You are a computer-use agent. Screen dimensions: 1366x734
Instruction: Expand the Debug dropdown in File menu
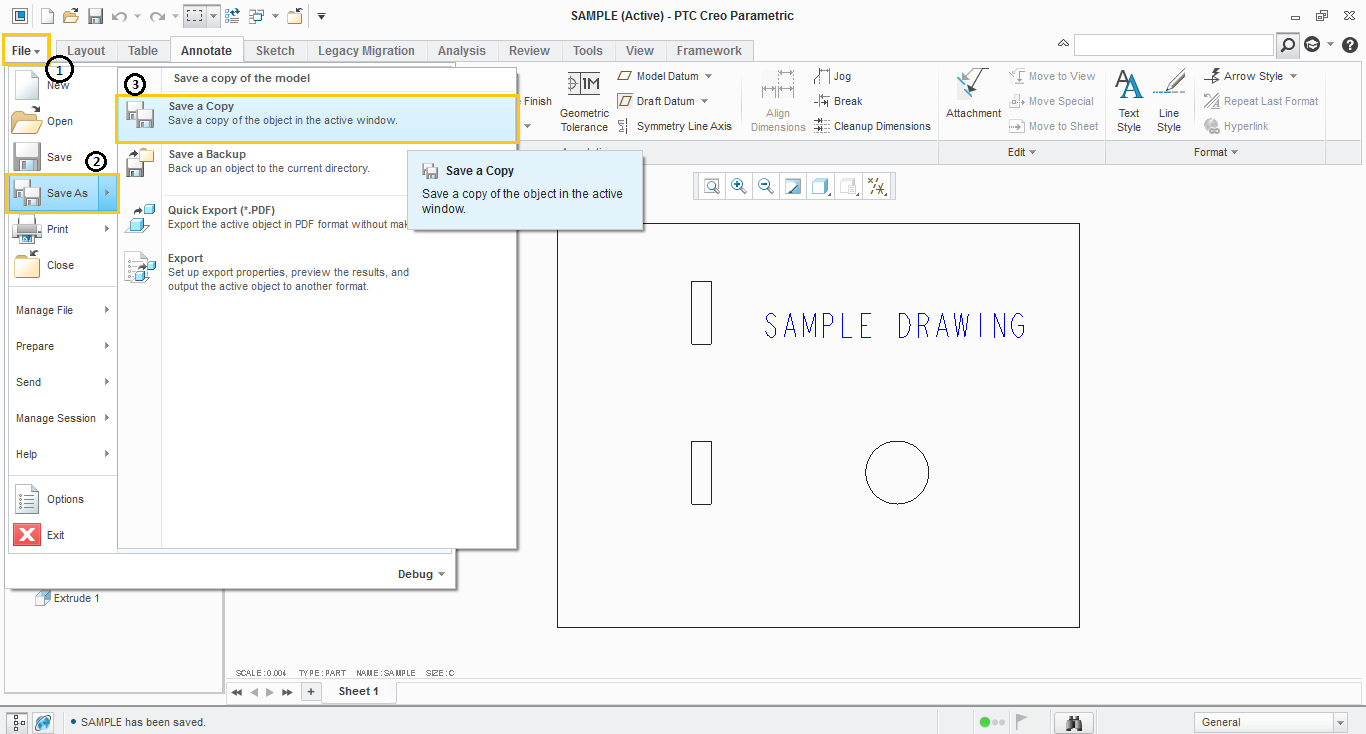421,574
